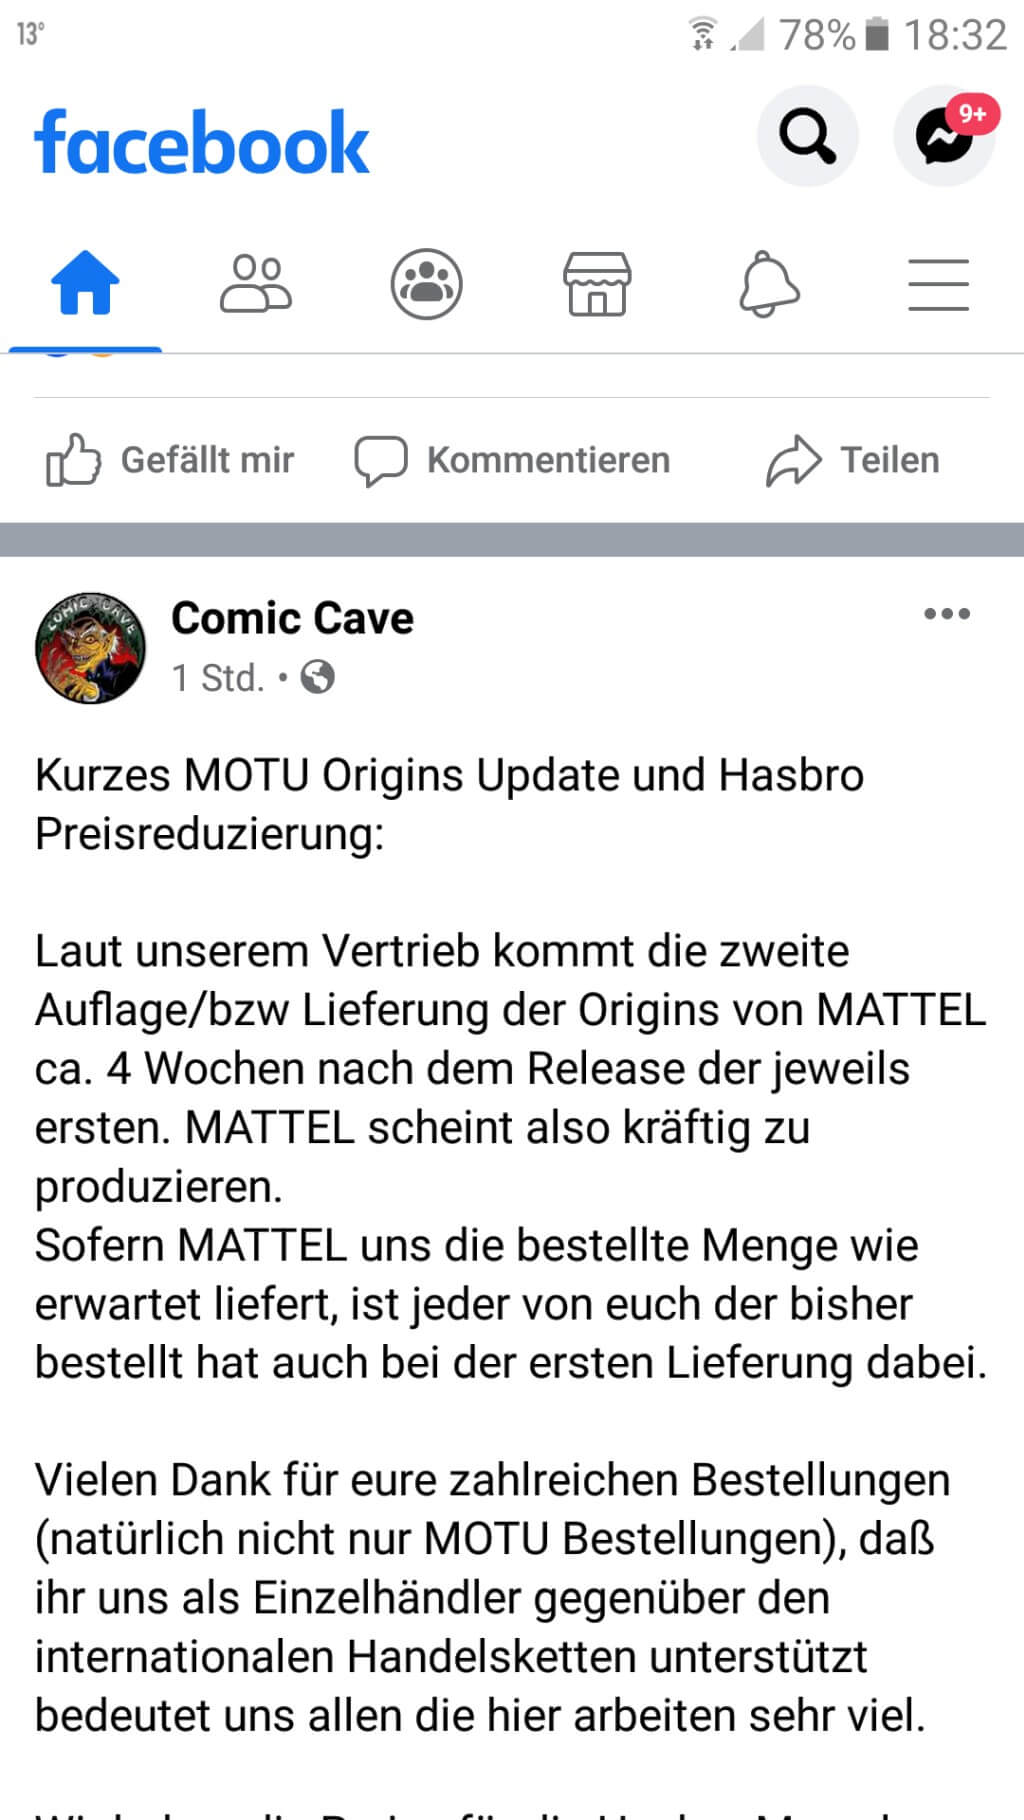Go to the Home feed tab

point(85,283)
